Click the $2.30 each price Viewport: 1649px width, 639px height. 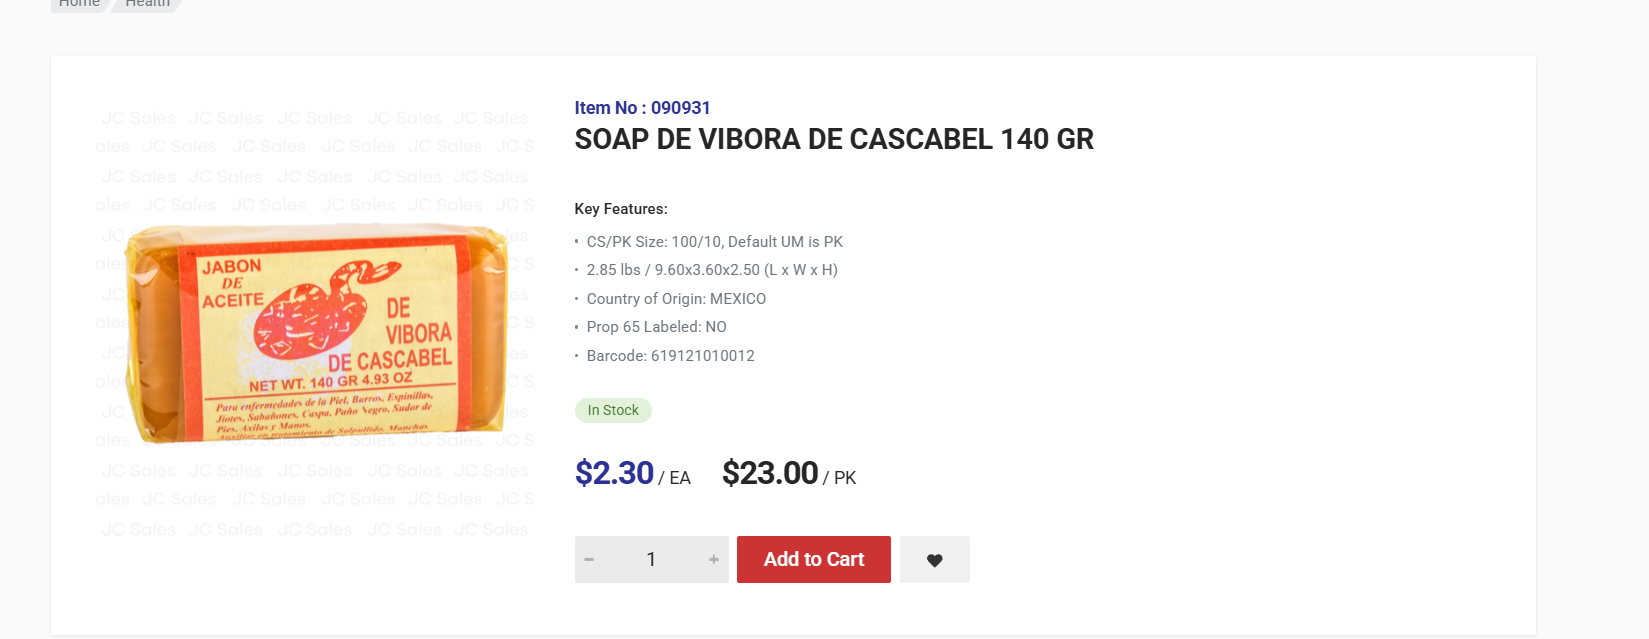[614, 473]
